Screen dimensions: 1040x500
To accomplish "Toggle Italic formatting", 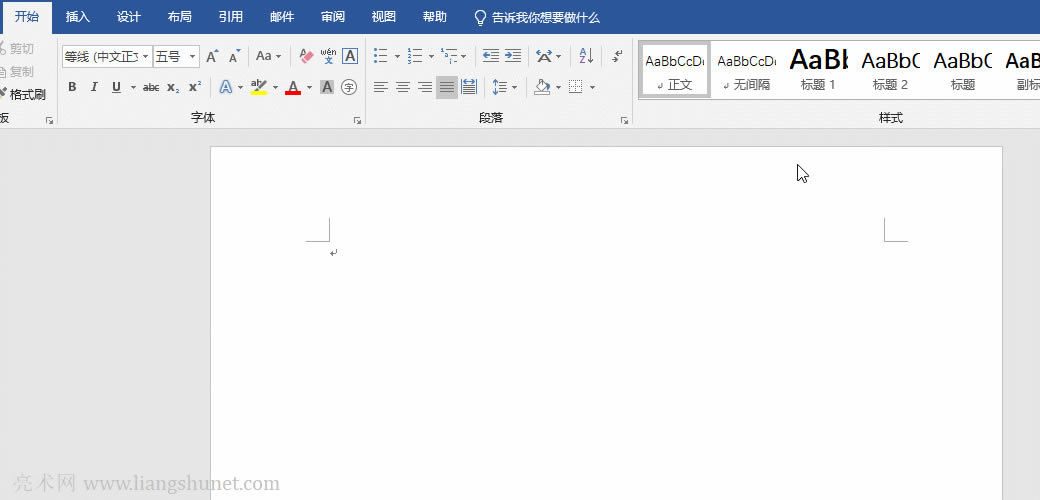I will click(94, 88).
